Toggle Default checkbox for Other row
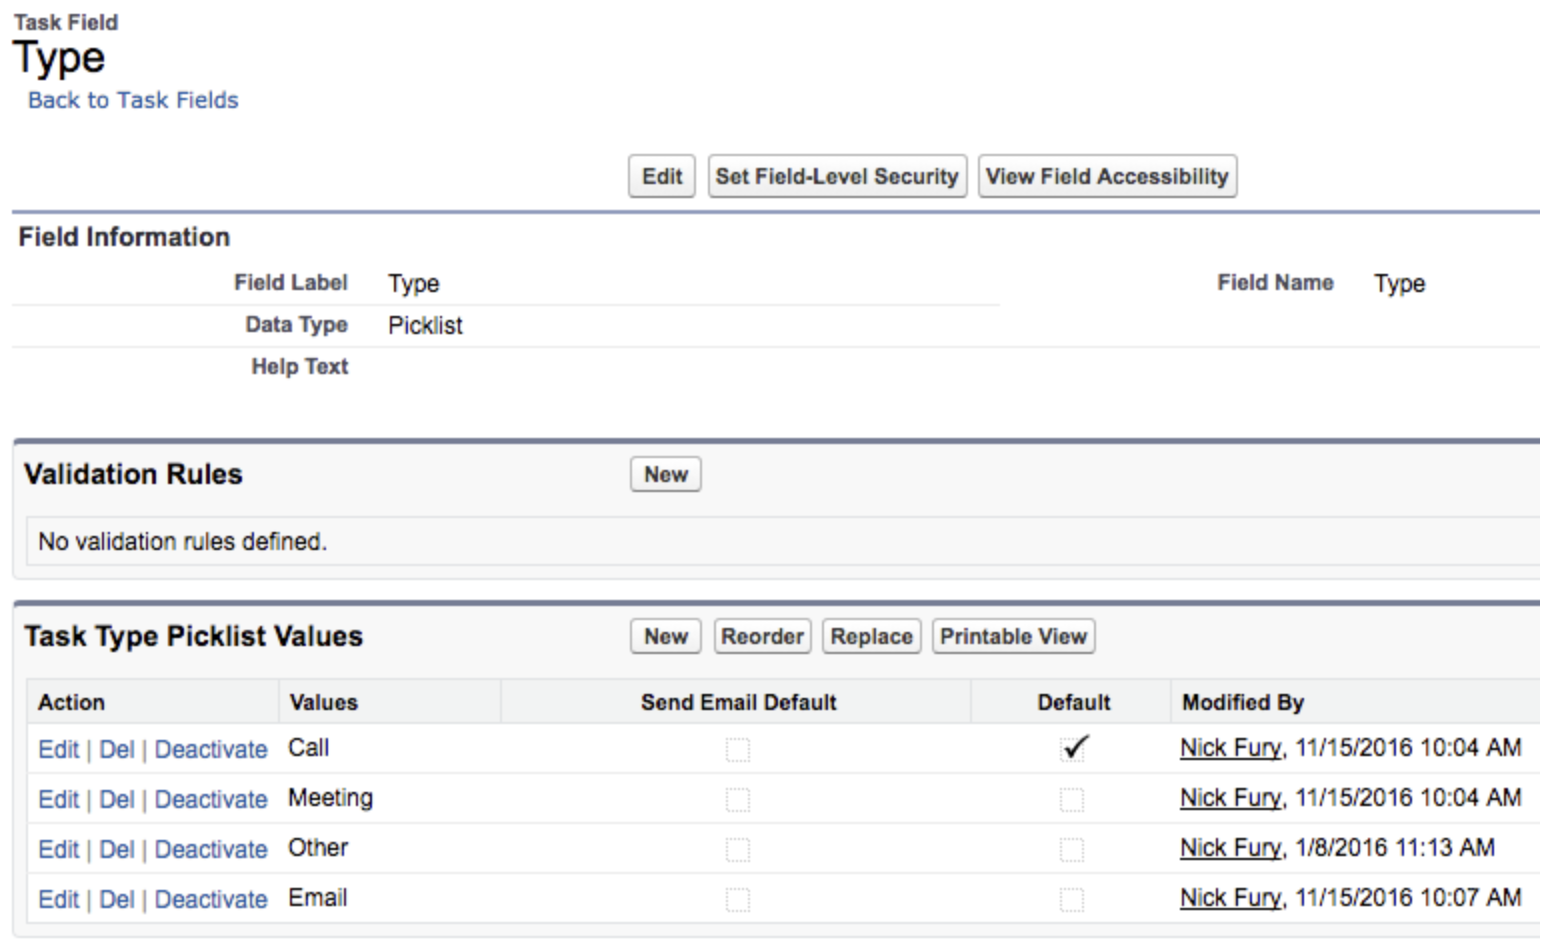 pos(1072,849)
